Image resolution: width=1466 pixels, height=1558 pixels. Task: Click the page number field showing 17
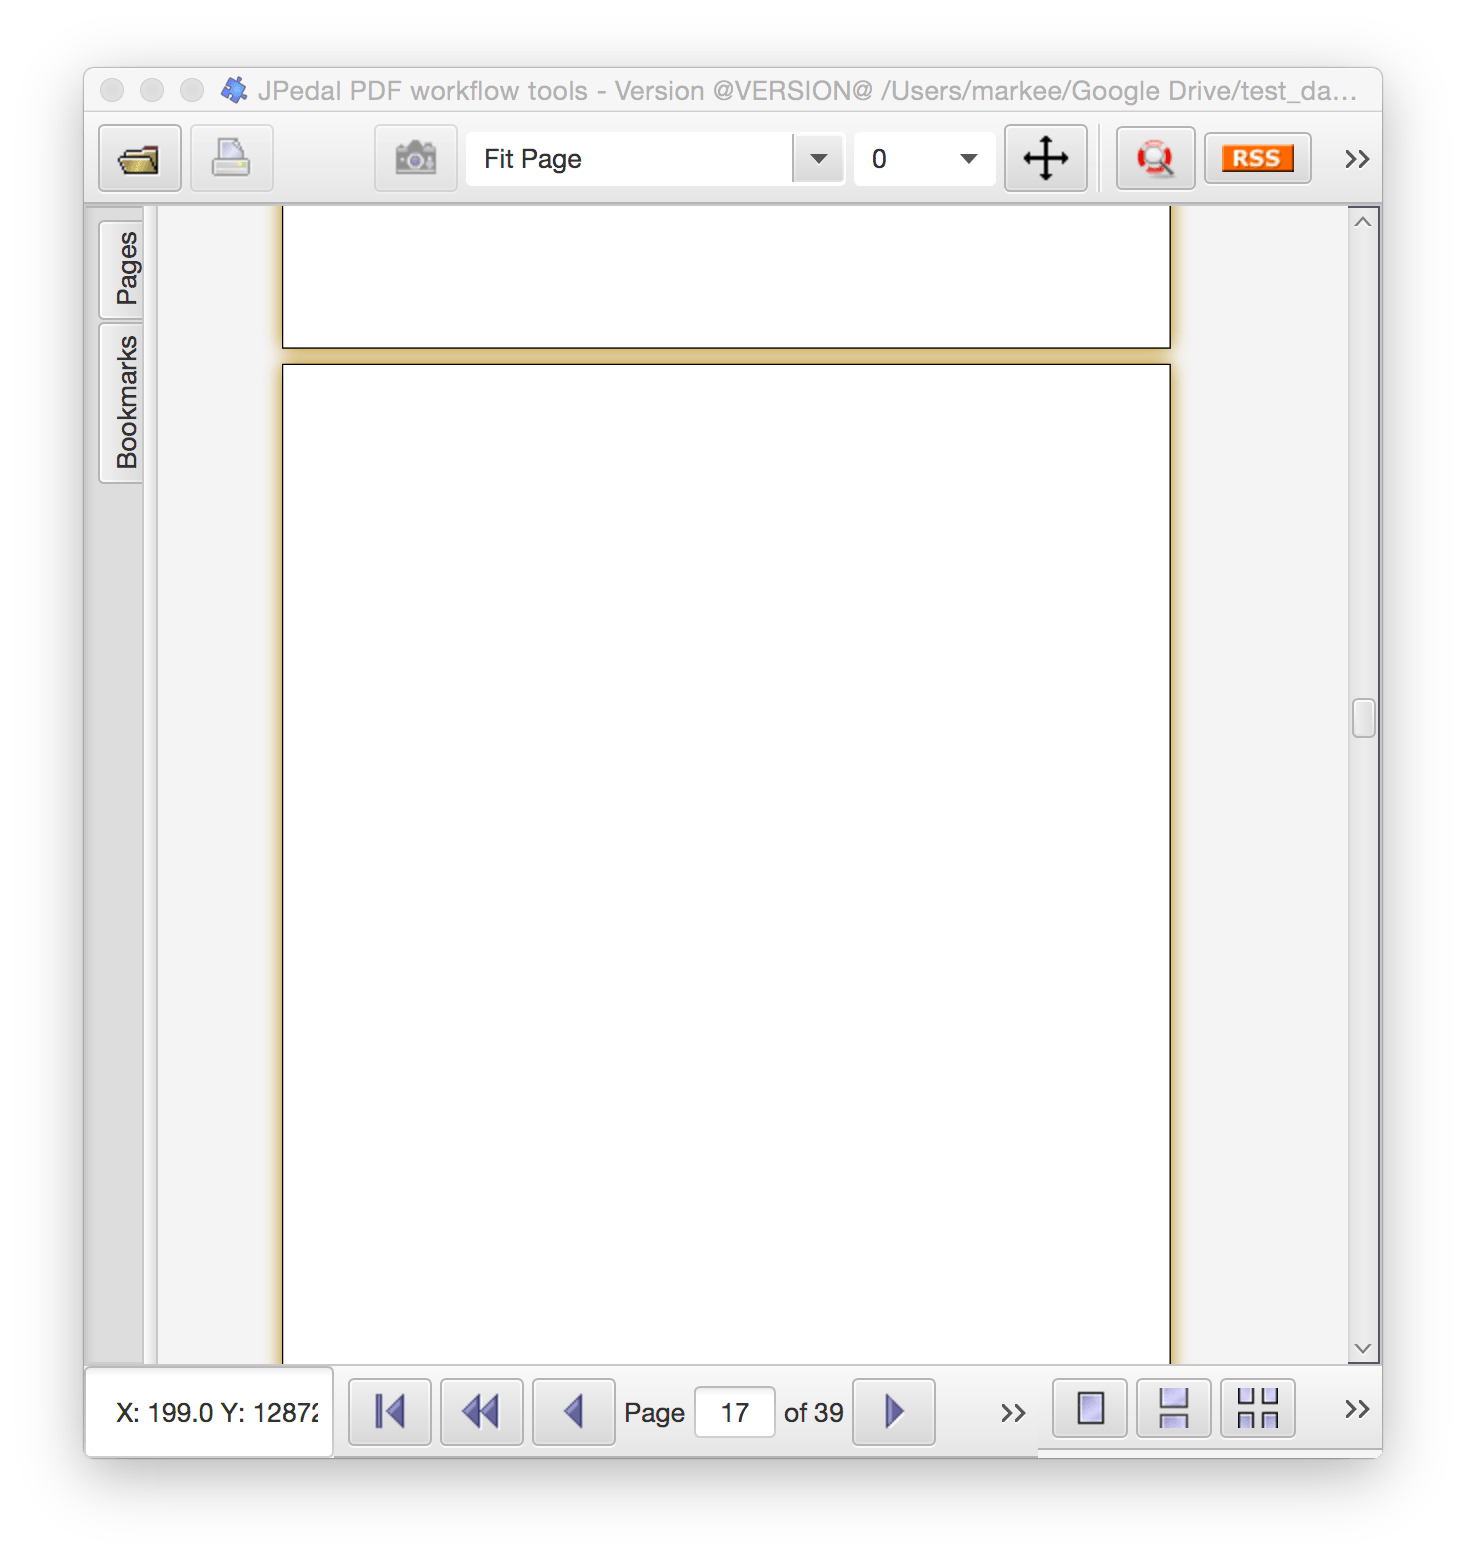tap(734, 1412)
